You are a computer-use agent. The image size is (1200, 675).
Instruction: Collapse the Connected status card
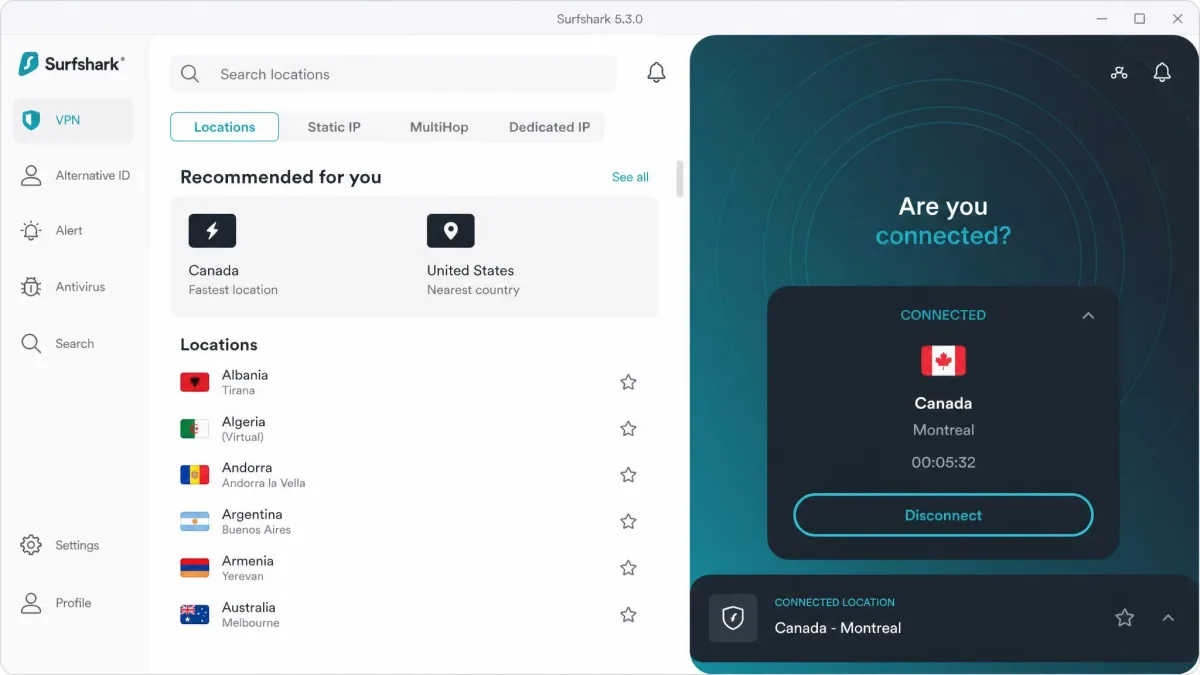(1088, 315)
